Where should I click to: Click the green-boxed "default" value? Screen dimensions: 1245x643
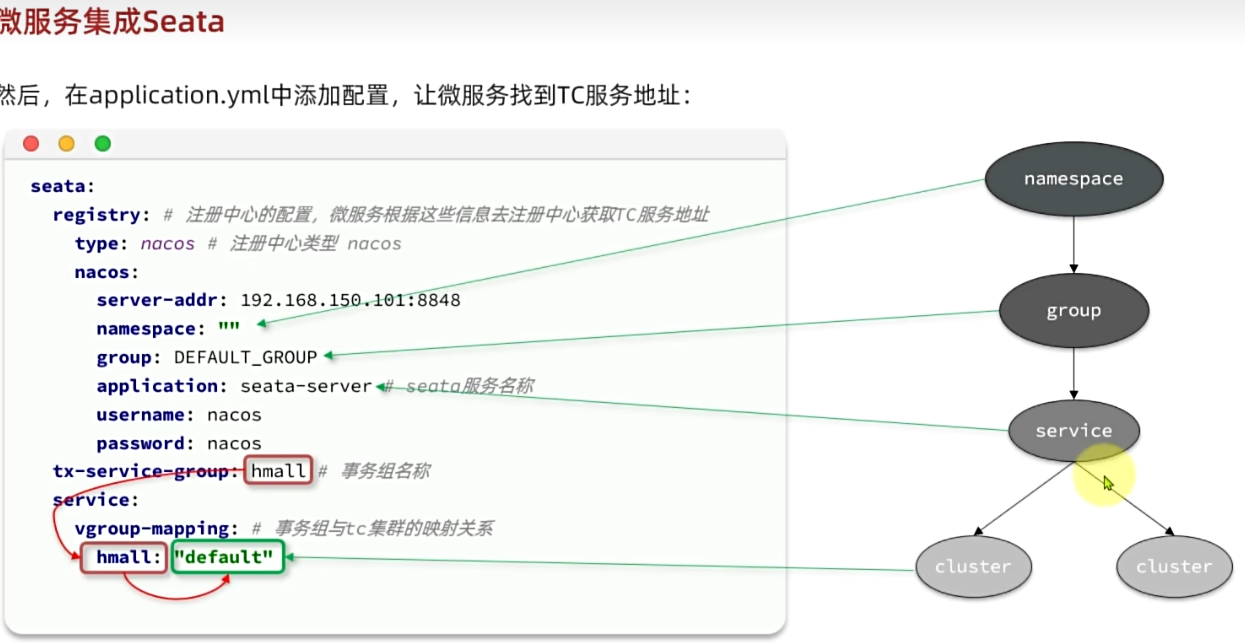[x=228, y=557]
